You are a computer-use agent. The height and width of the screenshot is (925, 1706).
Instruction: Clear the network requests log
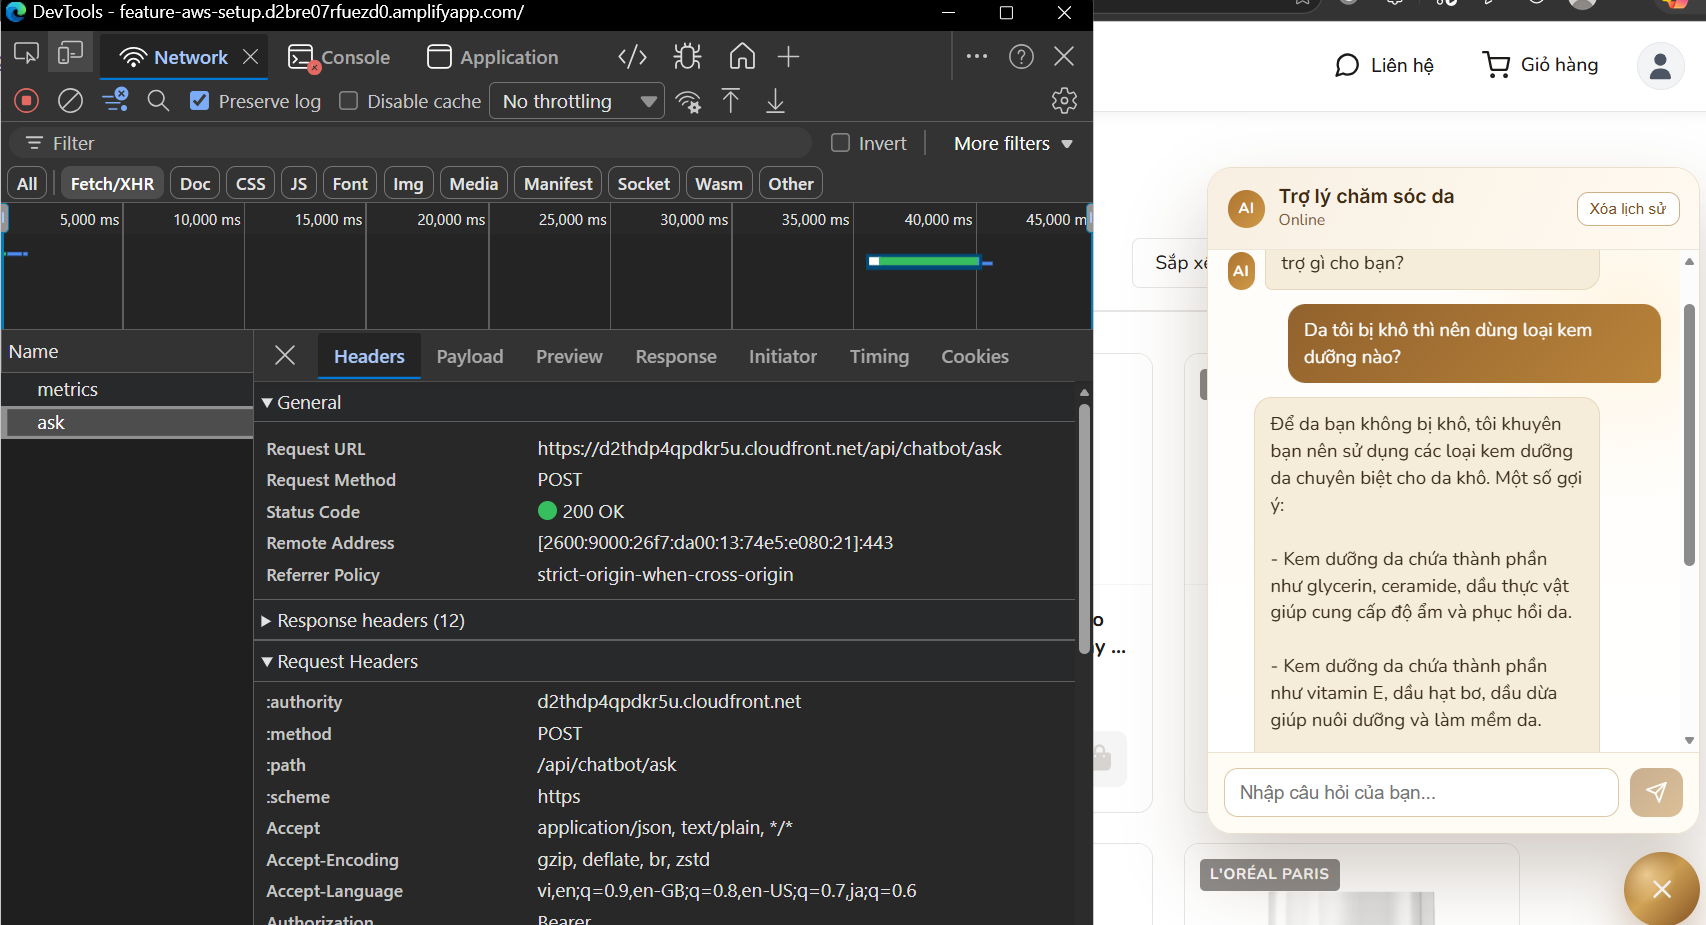point(69,100)
